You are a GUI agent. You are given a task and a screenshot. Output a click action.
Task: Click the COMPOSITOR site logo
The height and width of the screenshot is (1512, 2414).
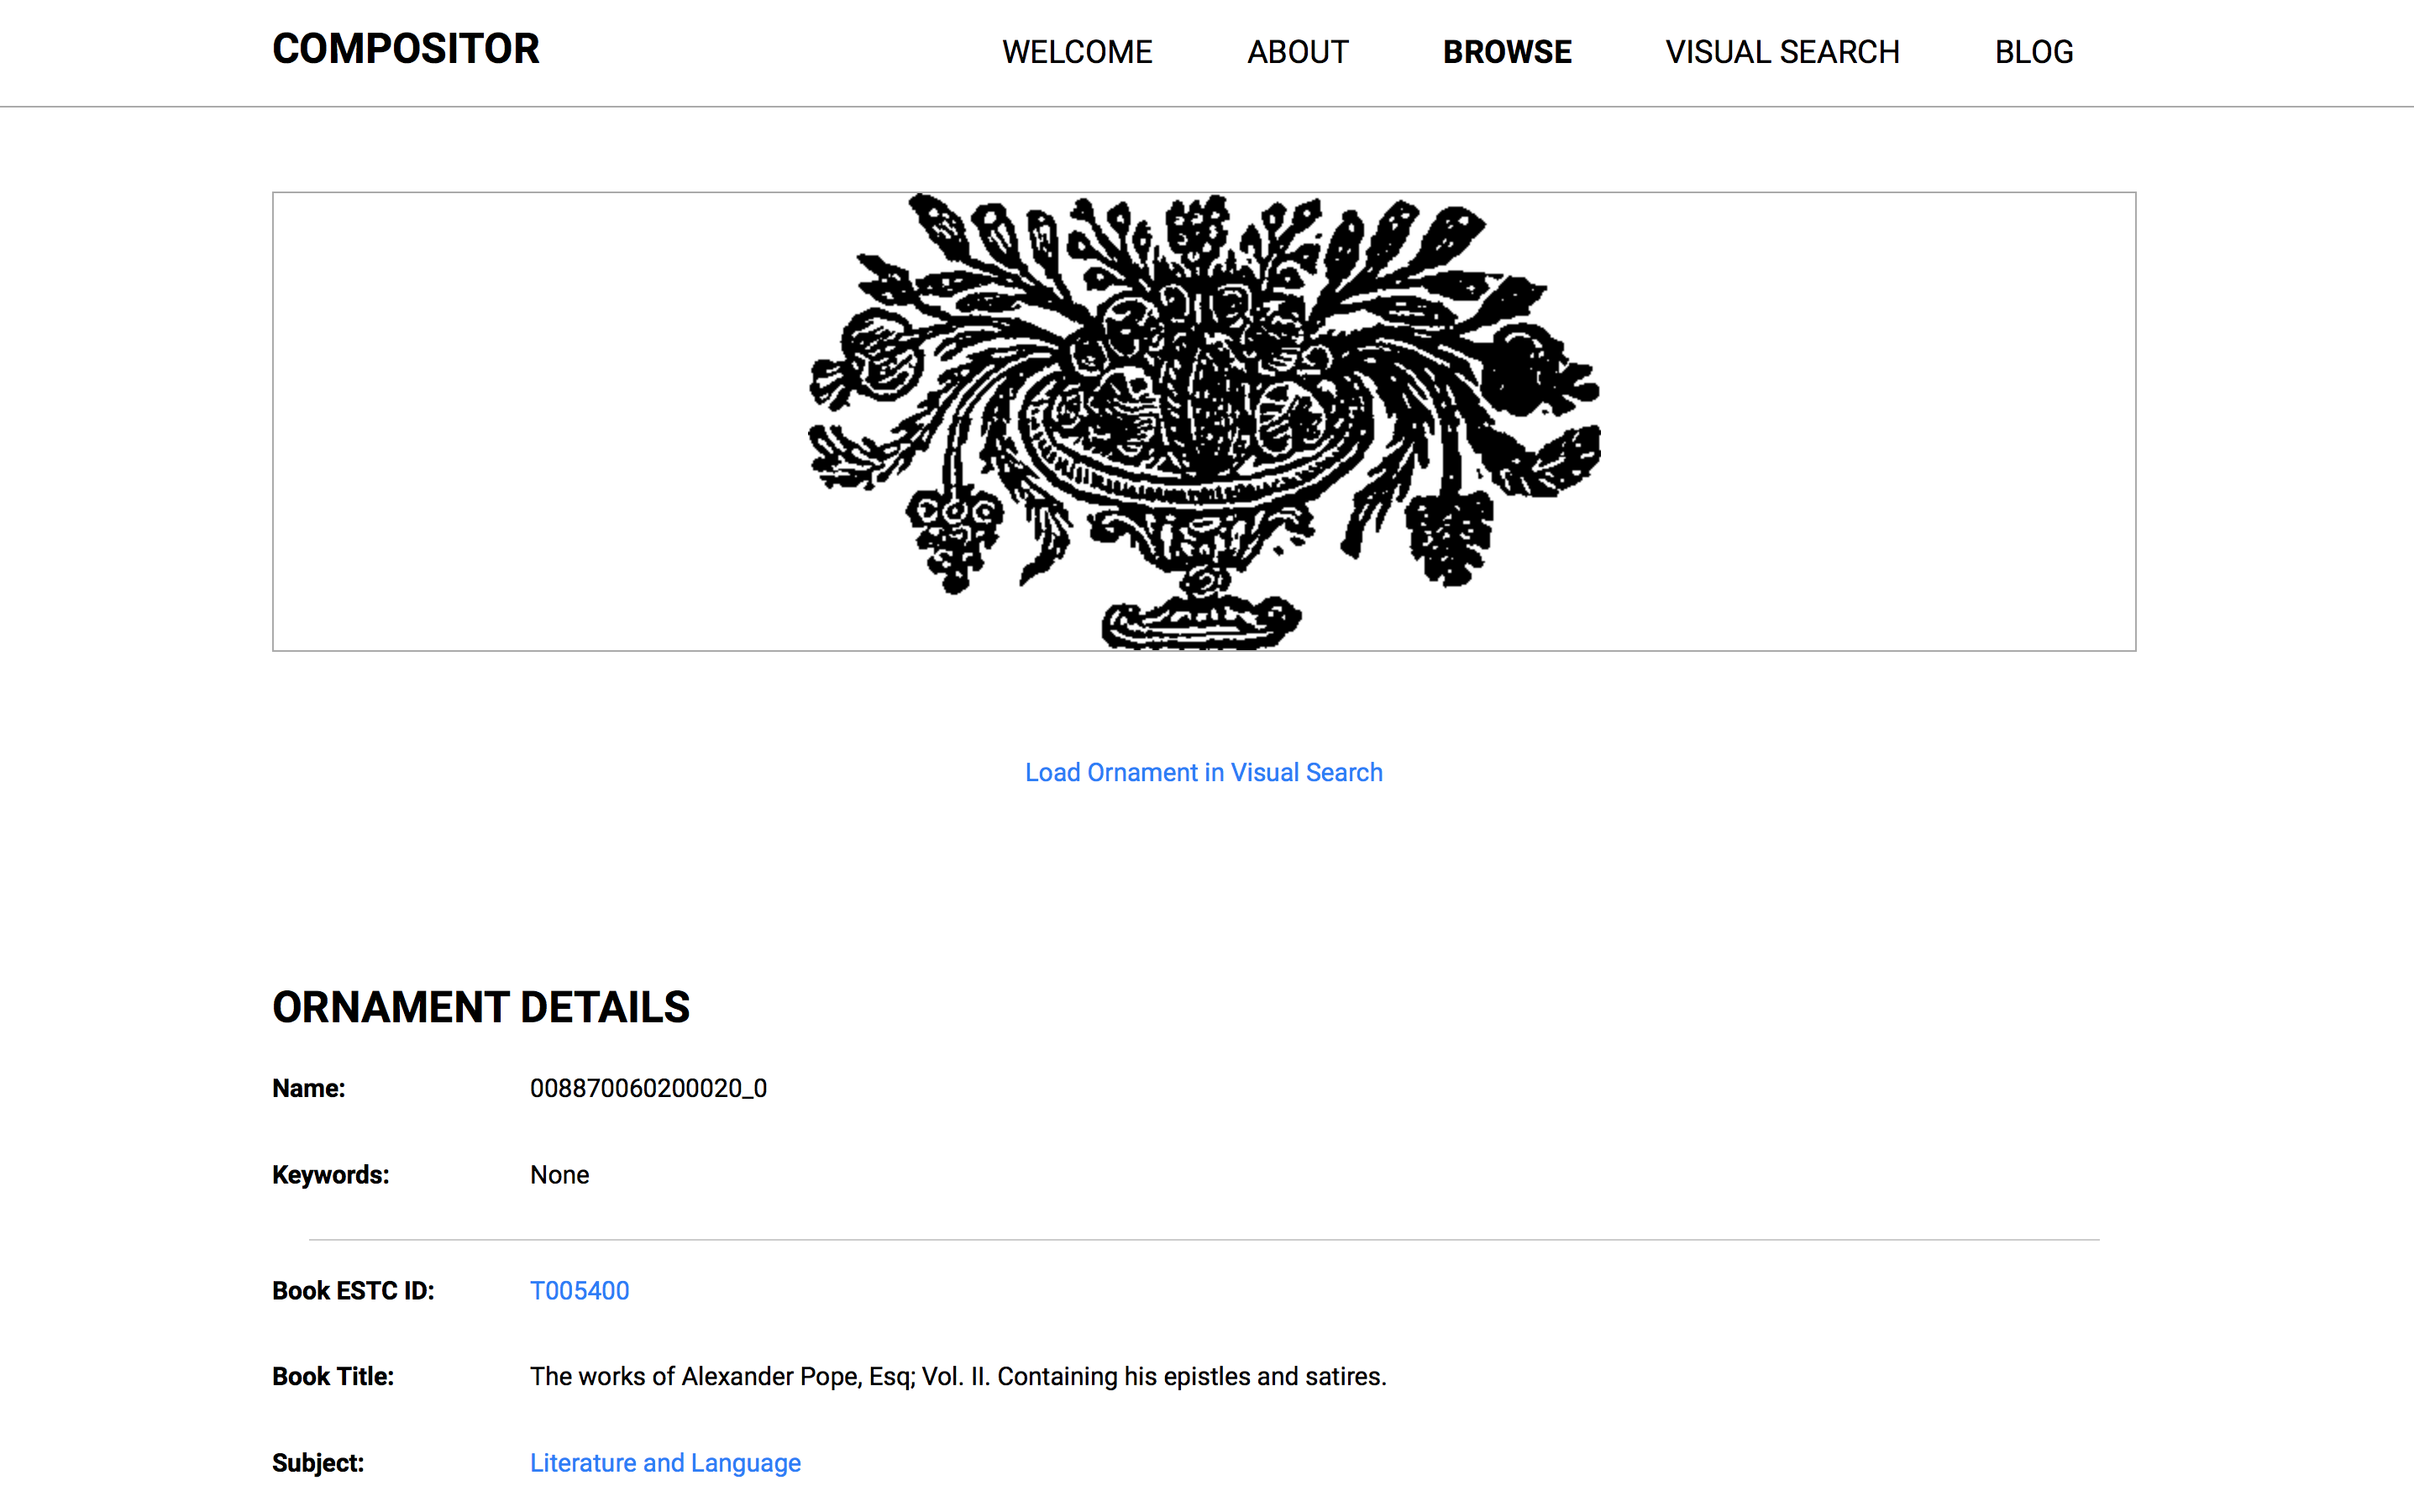(x=405, y=49)
